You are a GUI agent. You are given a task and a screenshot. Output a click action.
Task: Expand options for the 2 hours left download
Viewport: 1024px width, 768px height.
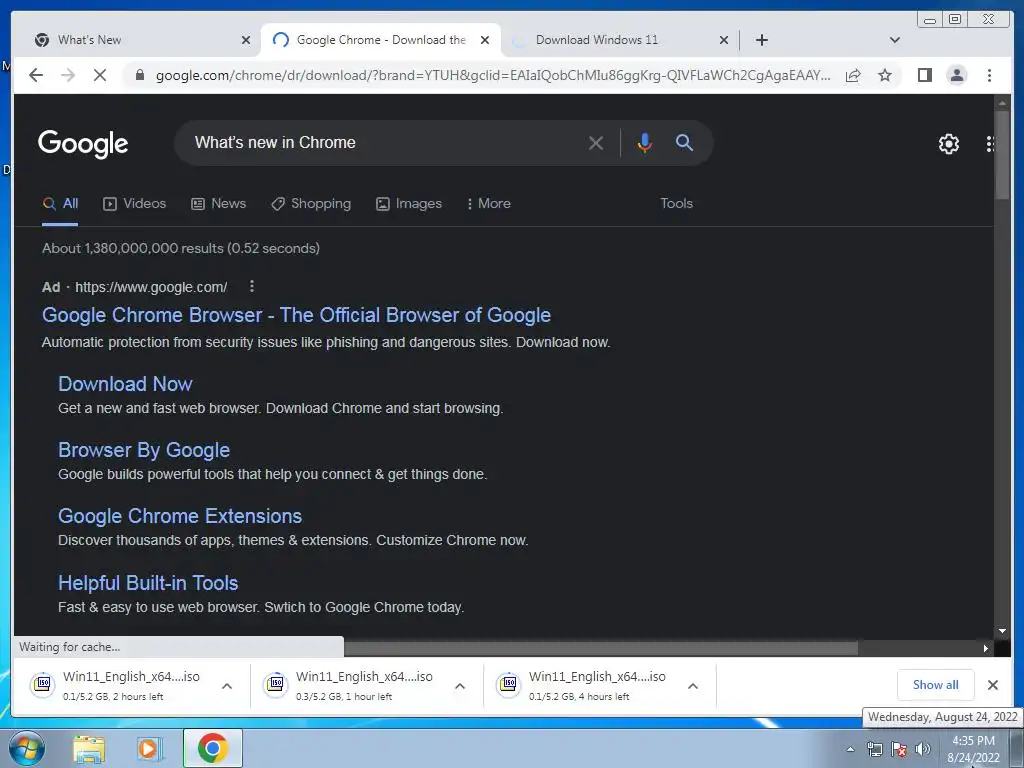pos(227,686)
